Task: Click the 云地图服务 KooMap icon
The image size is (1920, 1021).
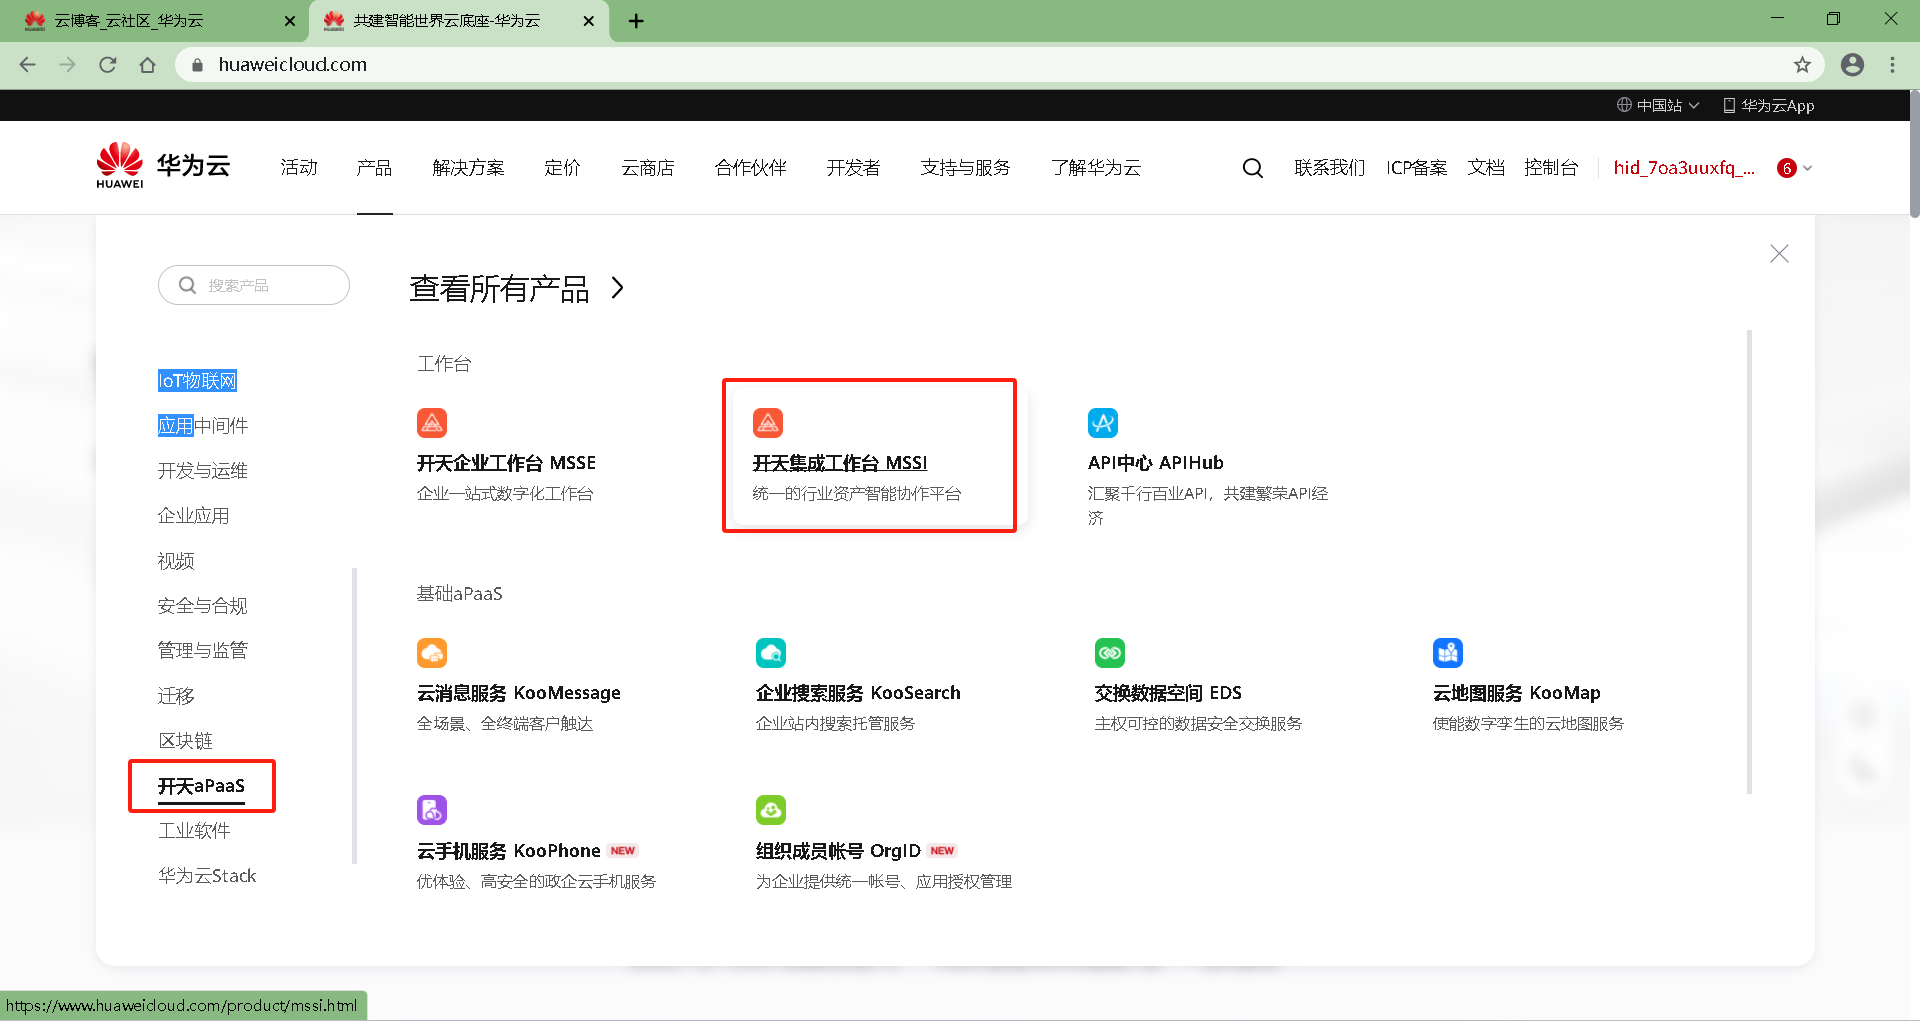Action: tap(1448, 653)
